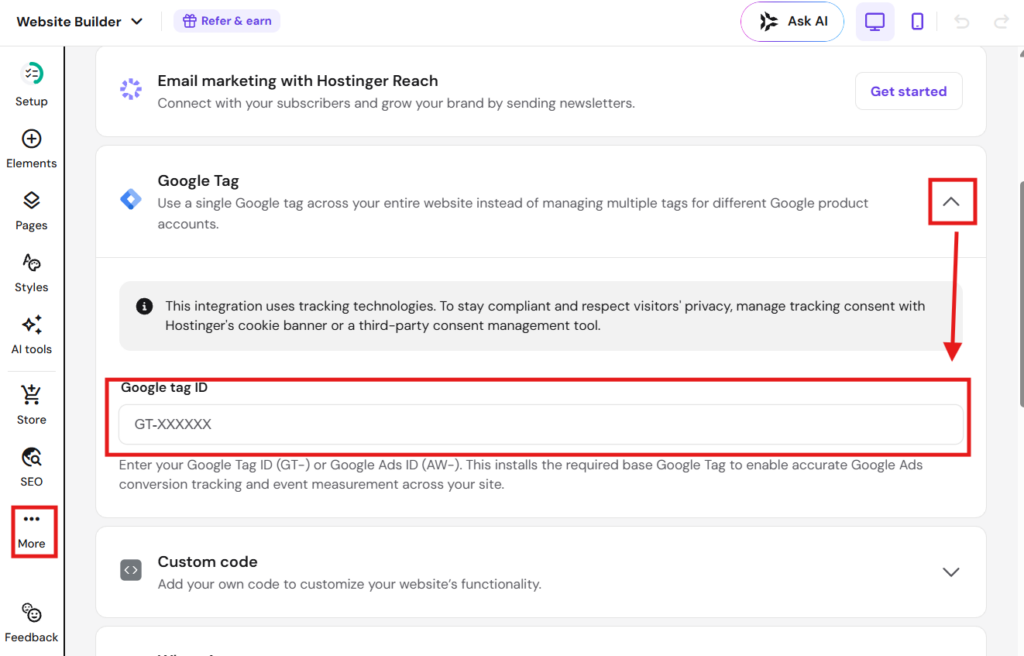Viewport: 1024px width, 656px height.
Task: Switch to mobile preview mode
Action: 917,22
